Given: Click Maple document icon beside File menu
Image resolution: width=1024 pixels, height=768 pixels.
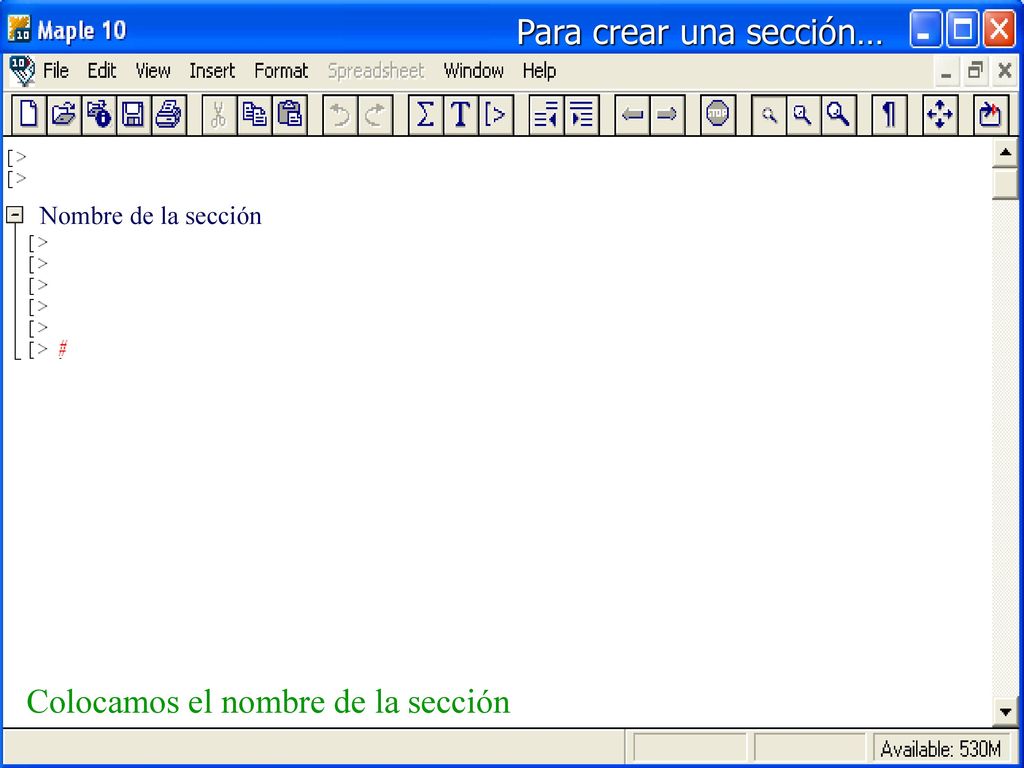Looking at the screenshot, I should point(22,71).
